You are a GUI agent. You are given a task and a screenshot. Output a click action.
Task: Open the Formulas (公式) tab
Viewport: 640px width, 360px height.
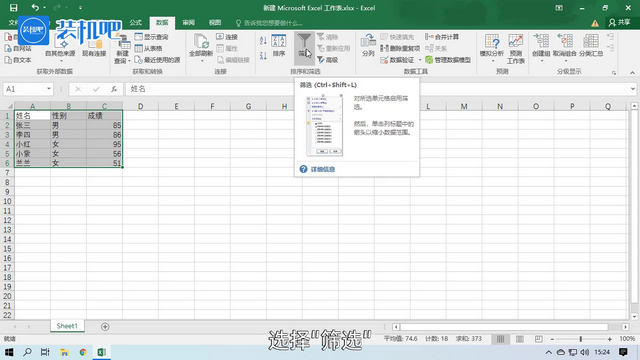pos(136,22)
